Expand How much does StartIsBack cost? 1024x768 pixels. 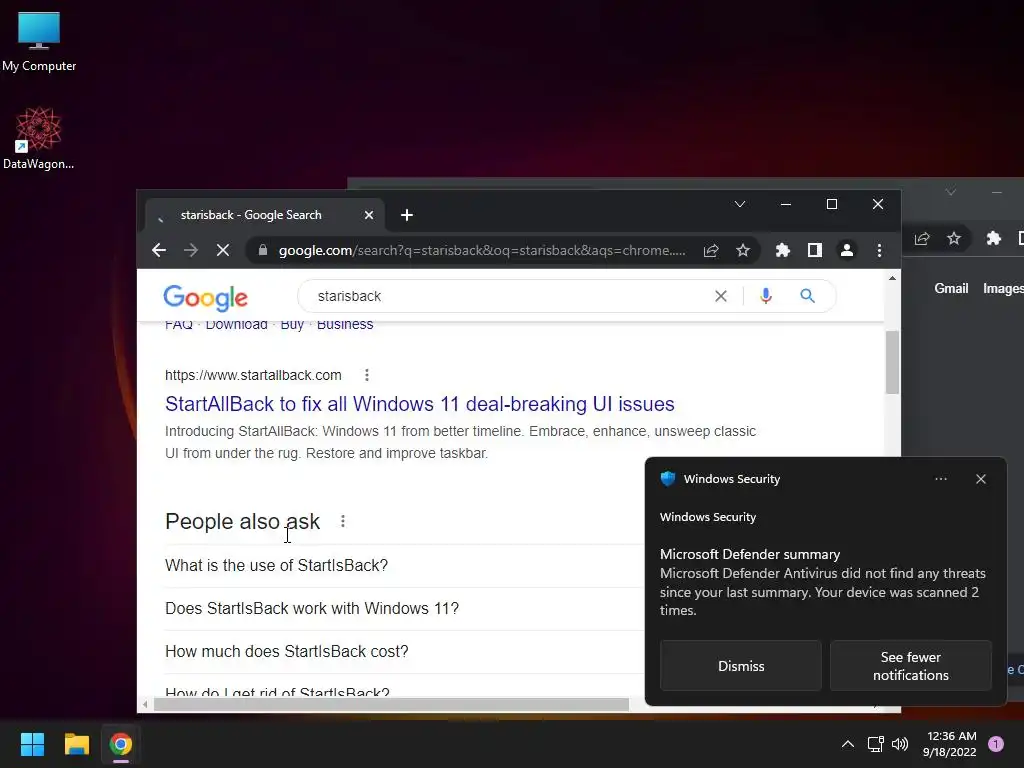pyautogui.click(x=287, y=651)
